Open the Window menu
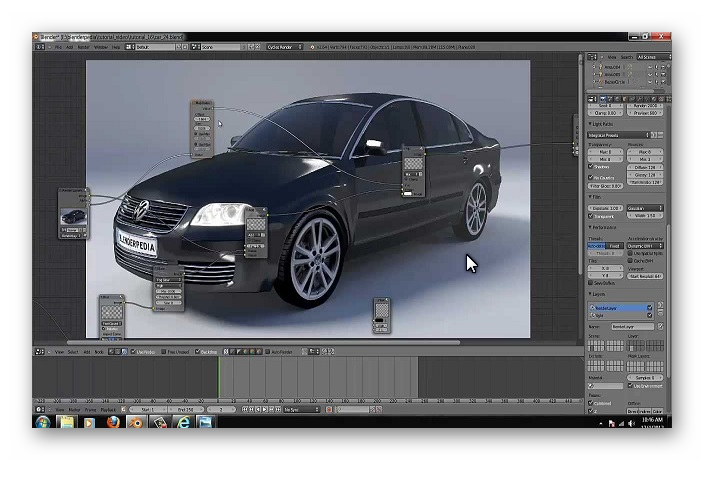Image resolution: width=704 pixels, height=485 pixels. [101, 47]
